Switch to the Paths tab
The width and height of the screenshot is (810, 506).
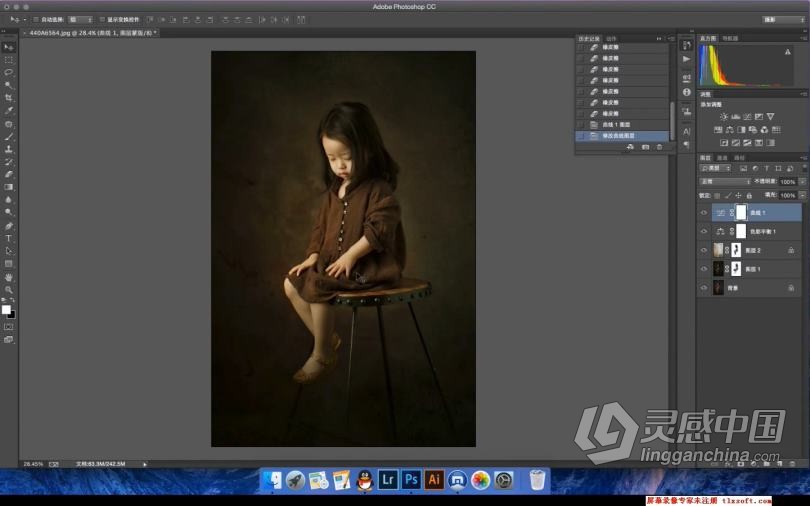click(739, 157)
